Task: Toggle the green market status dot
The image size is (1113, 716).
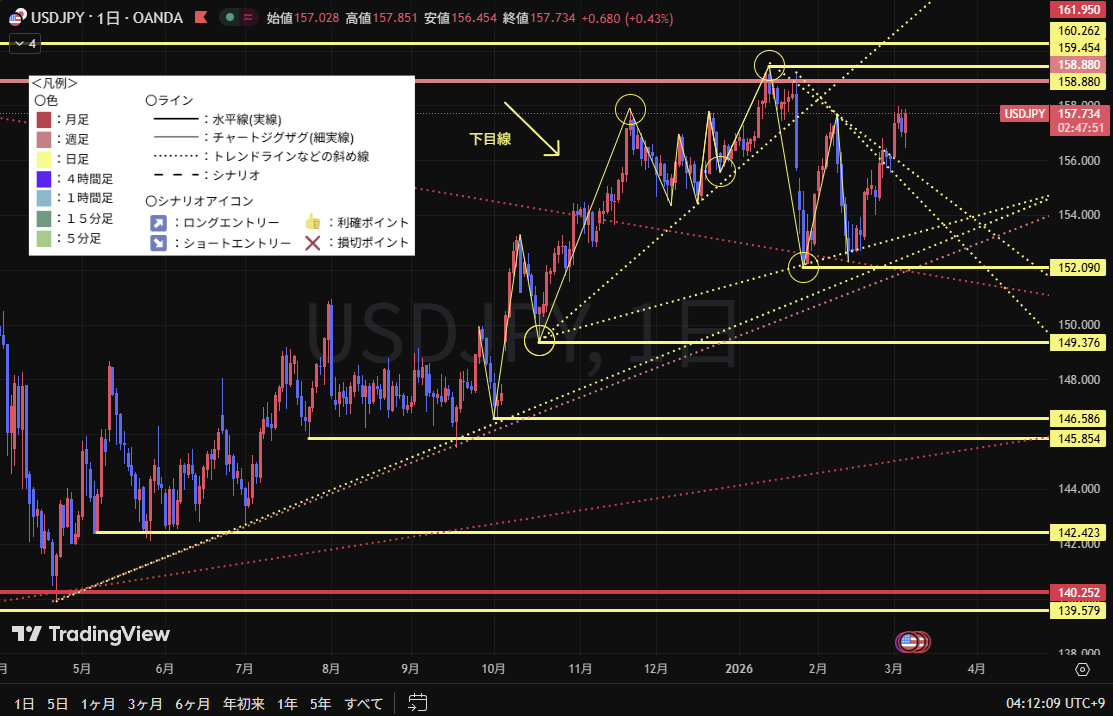Action: click(230, 17)
